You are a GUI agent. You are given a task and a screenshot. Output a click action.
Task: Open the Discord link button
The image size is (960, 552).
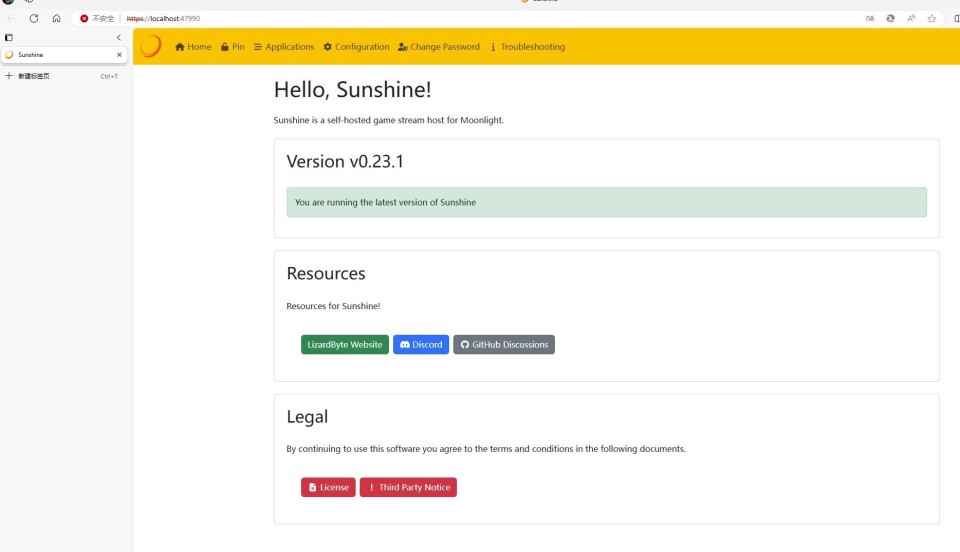420,345
